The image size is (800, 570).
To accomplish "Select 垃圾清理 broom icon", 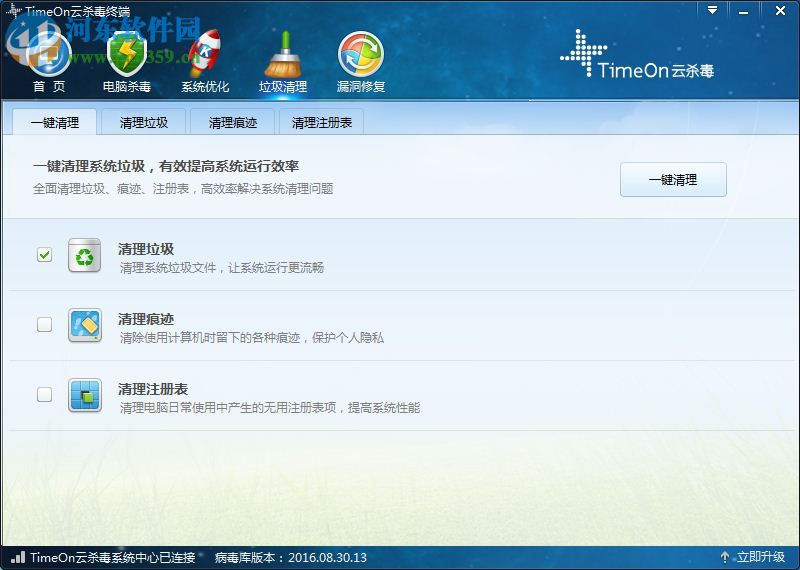I will click(x=283, y=54).
